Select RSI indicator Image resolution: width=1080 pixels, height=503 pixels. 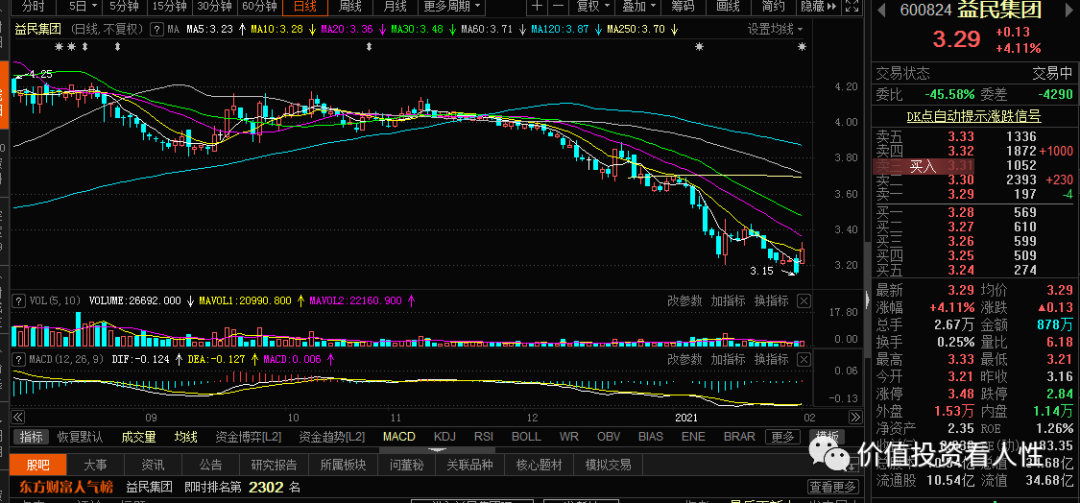(x=484, y=437)
